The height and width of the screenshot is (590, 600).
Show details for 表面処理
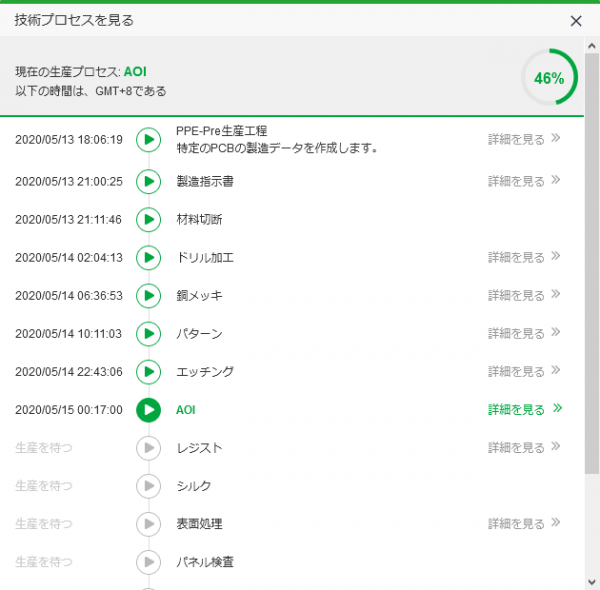pyautogui.click(x=524, y=524)
